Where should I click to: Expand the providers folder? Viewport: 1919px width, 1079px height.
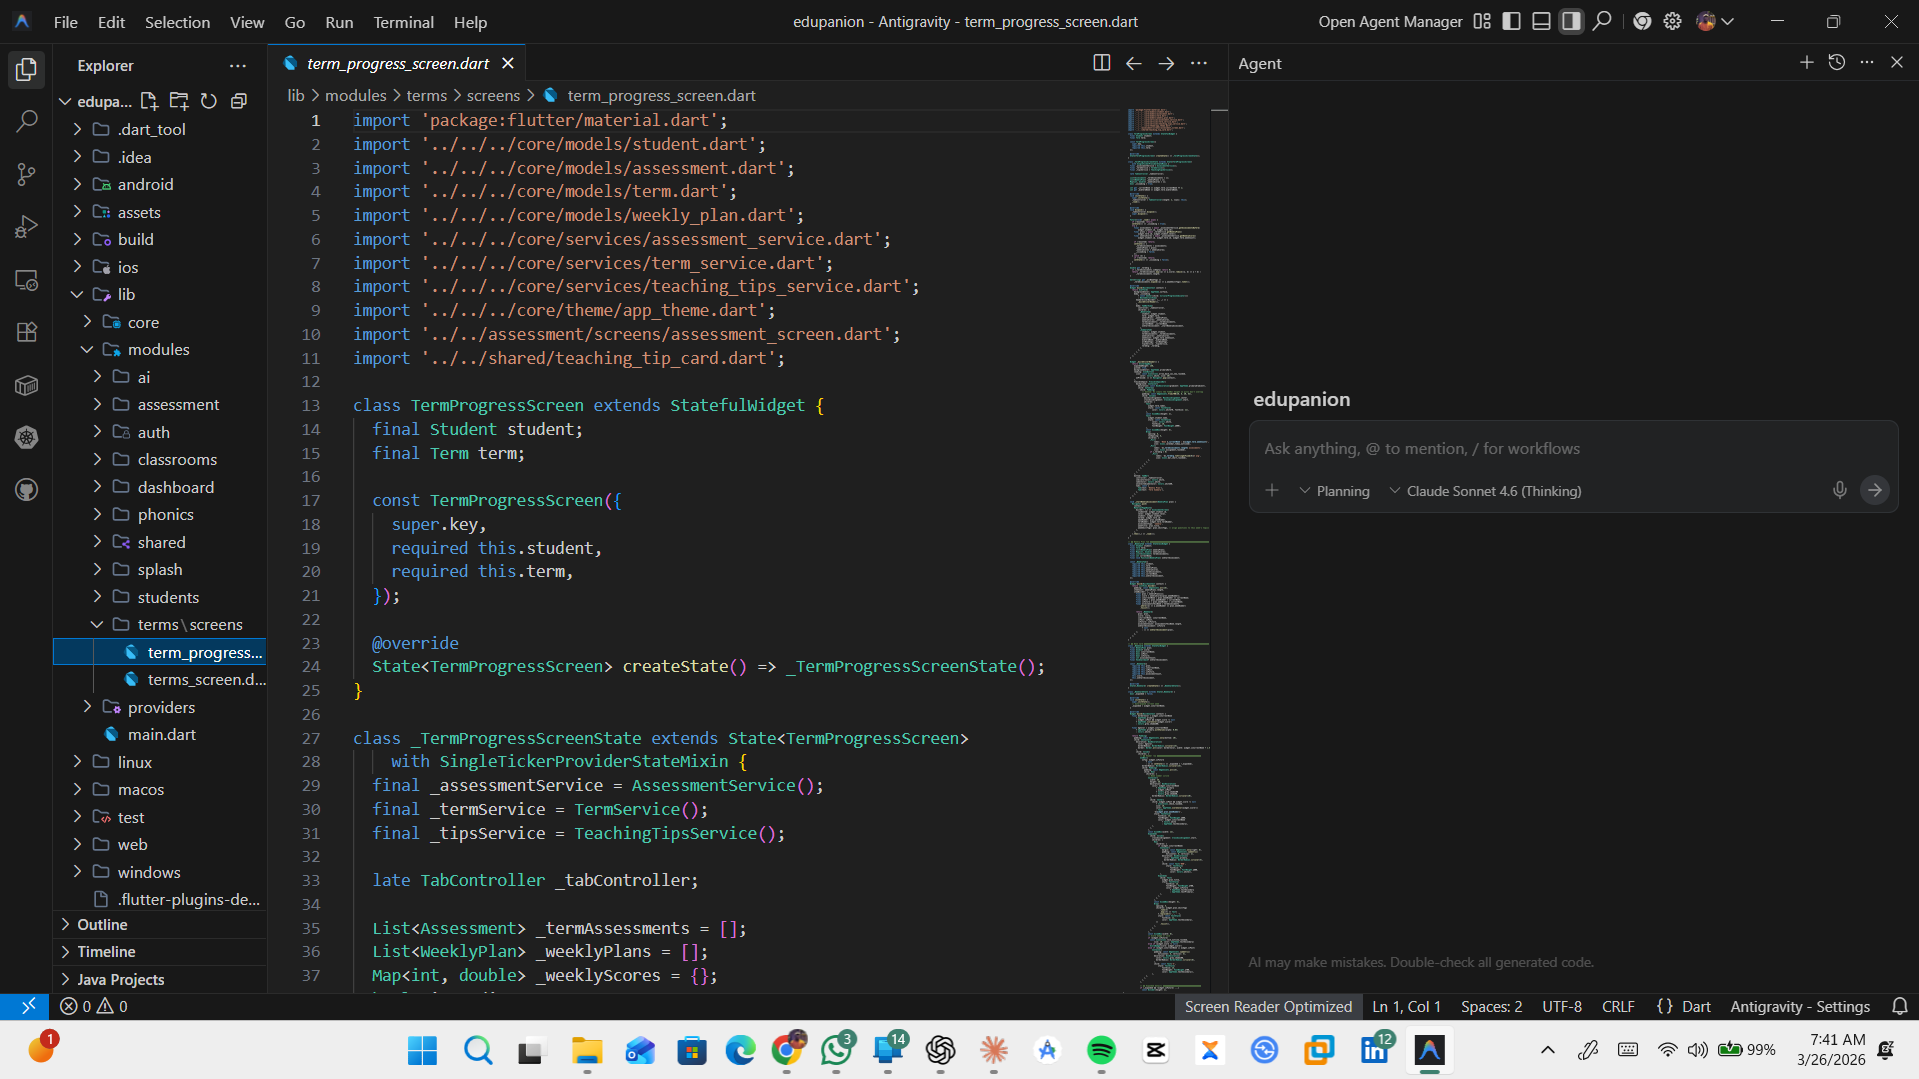click(161, 707)
